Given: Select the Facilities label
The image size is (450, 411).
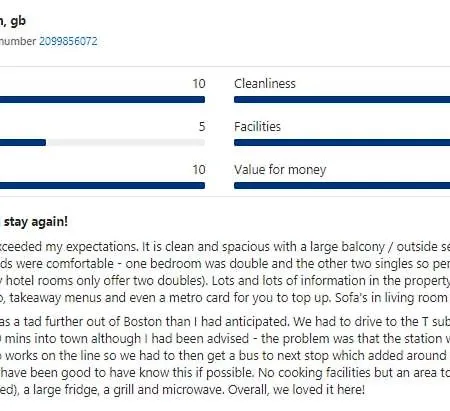Looking at the screenshot, I should [257, 126].
